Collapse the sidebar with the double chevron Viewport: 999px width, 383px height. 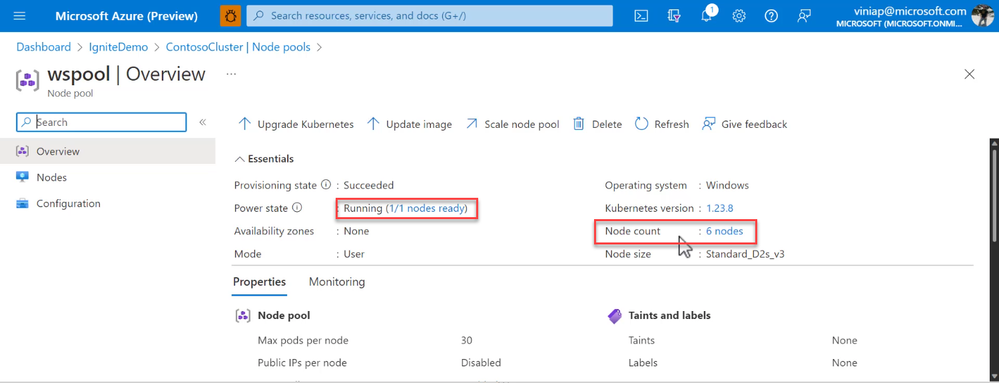point(203,122)
